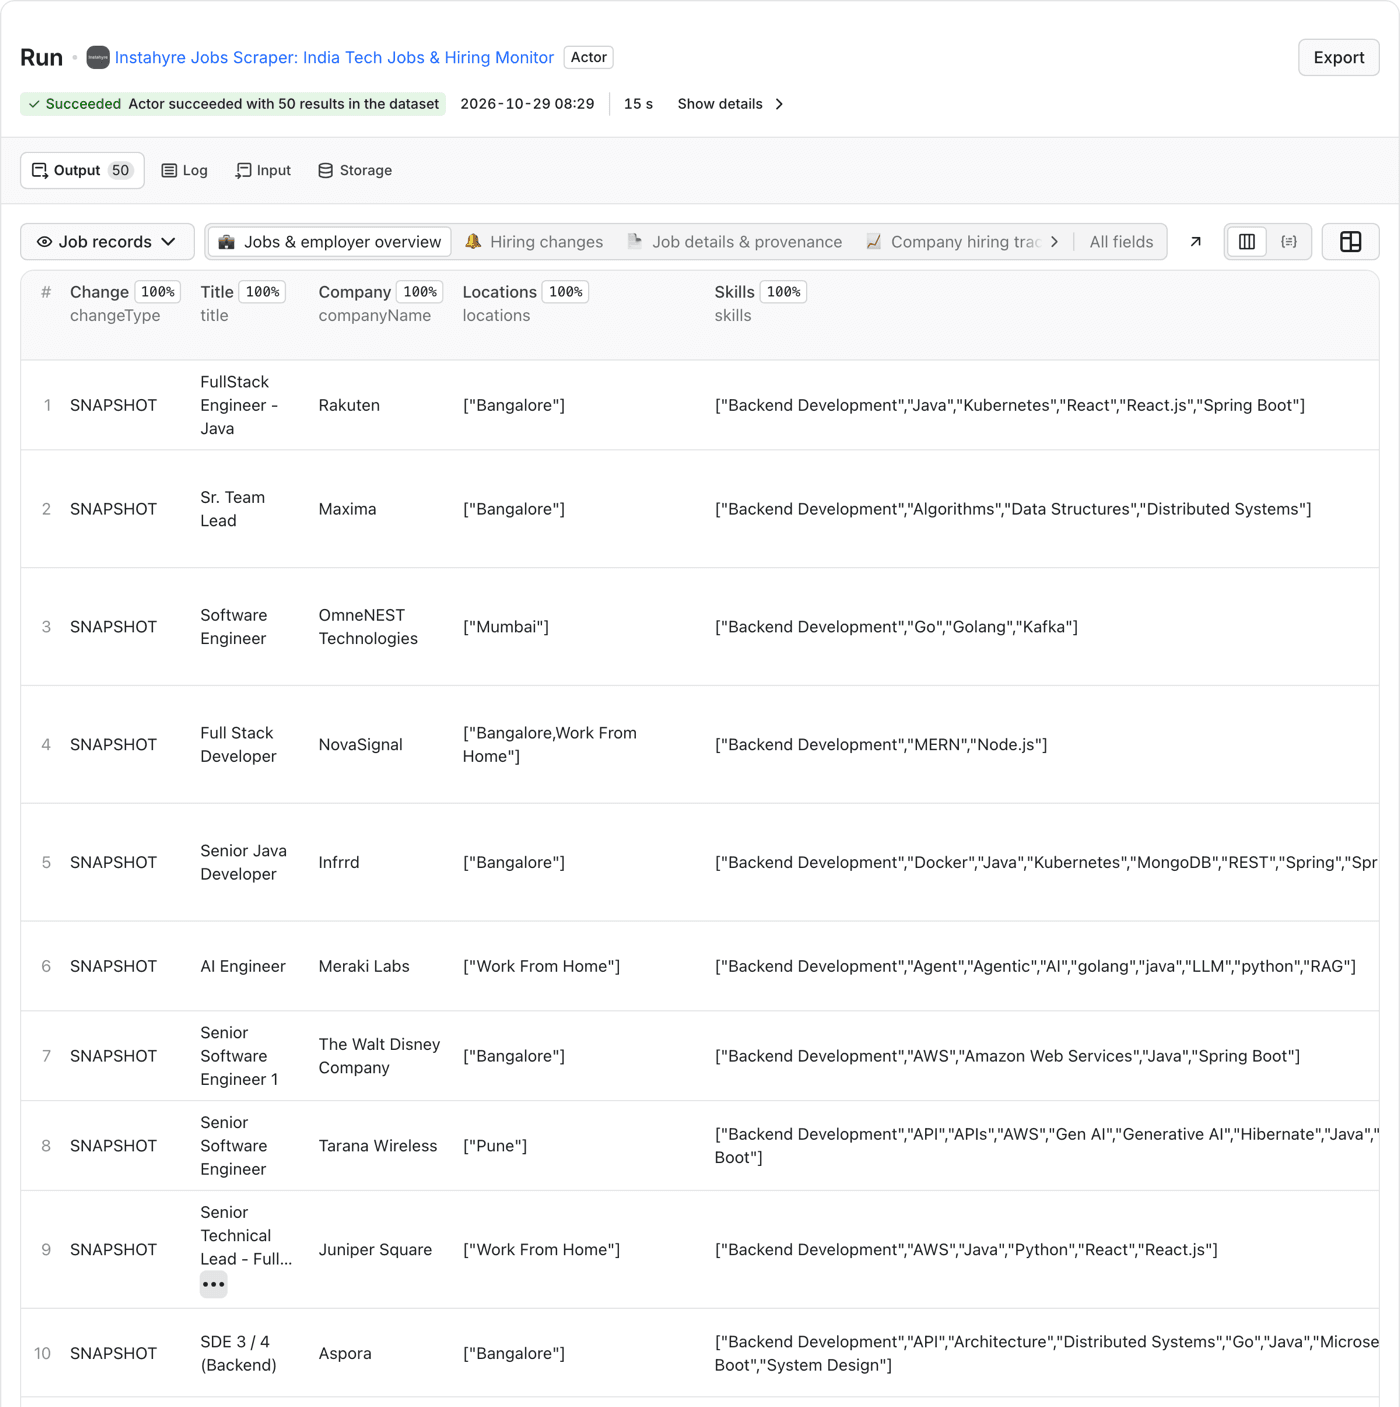This screenshot has width=1400, height=1407.
Task: Click the Company column header
Action: point(354,292)
